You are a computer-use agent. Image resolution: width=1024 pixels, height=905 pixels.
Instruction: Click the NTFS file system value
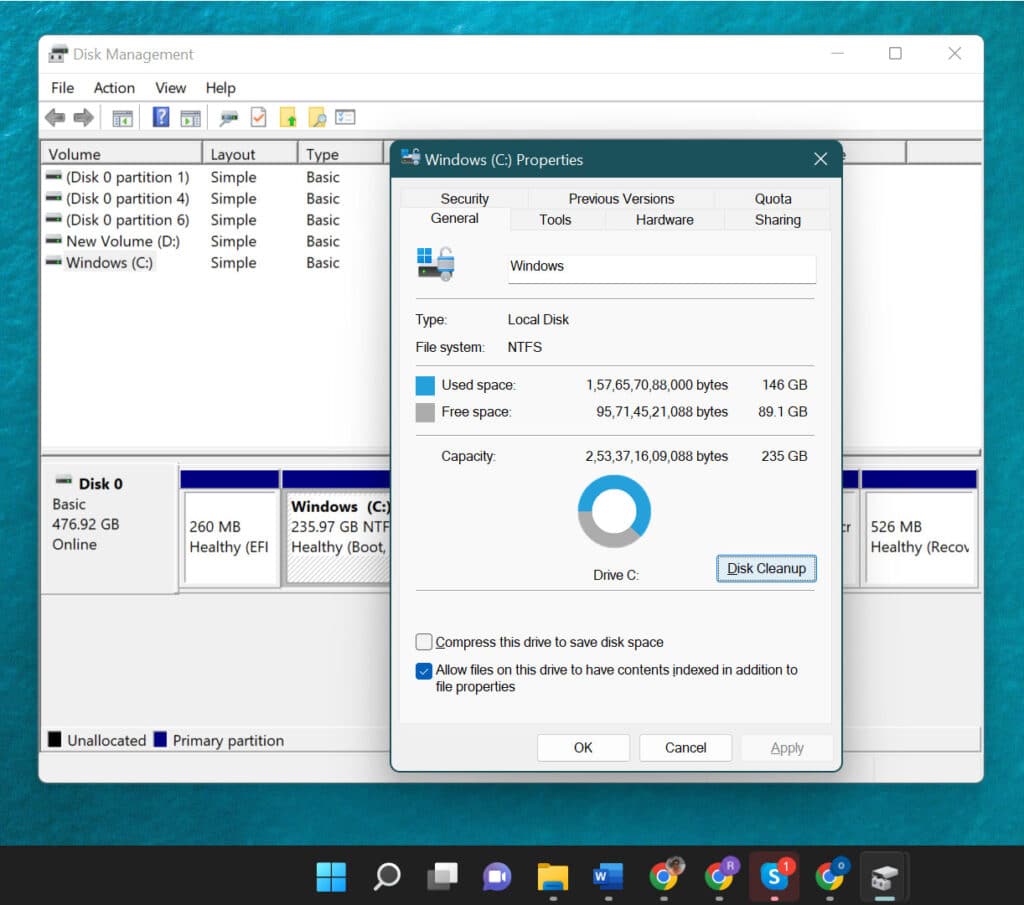point(524,347)
